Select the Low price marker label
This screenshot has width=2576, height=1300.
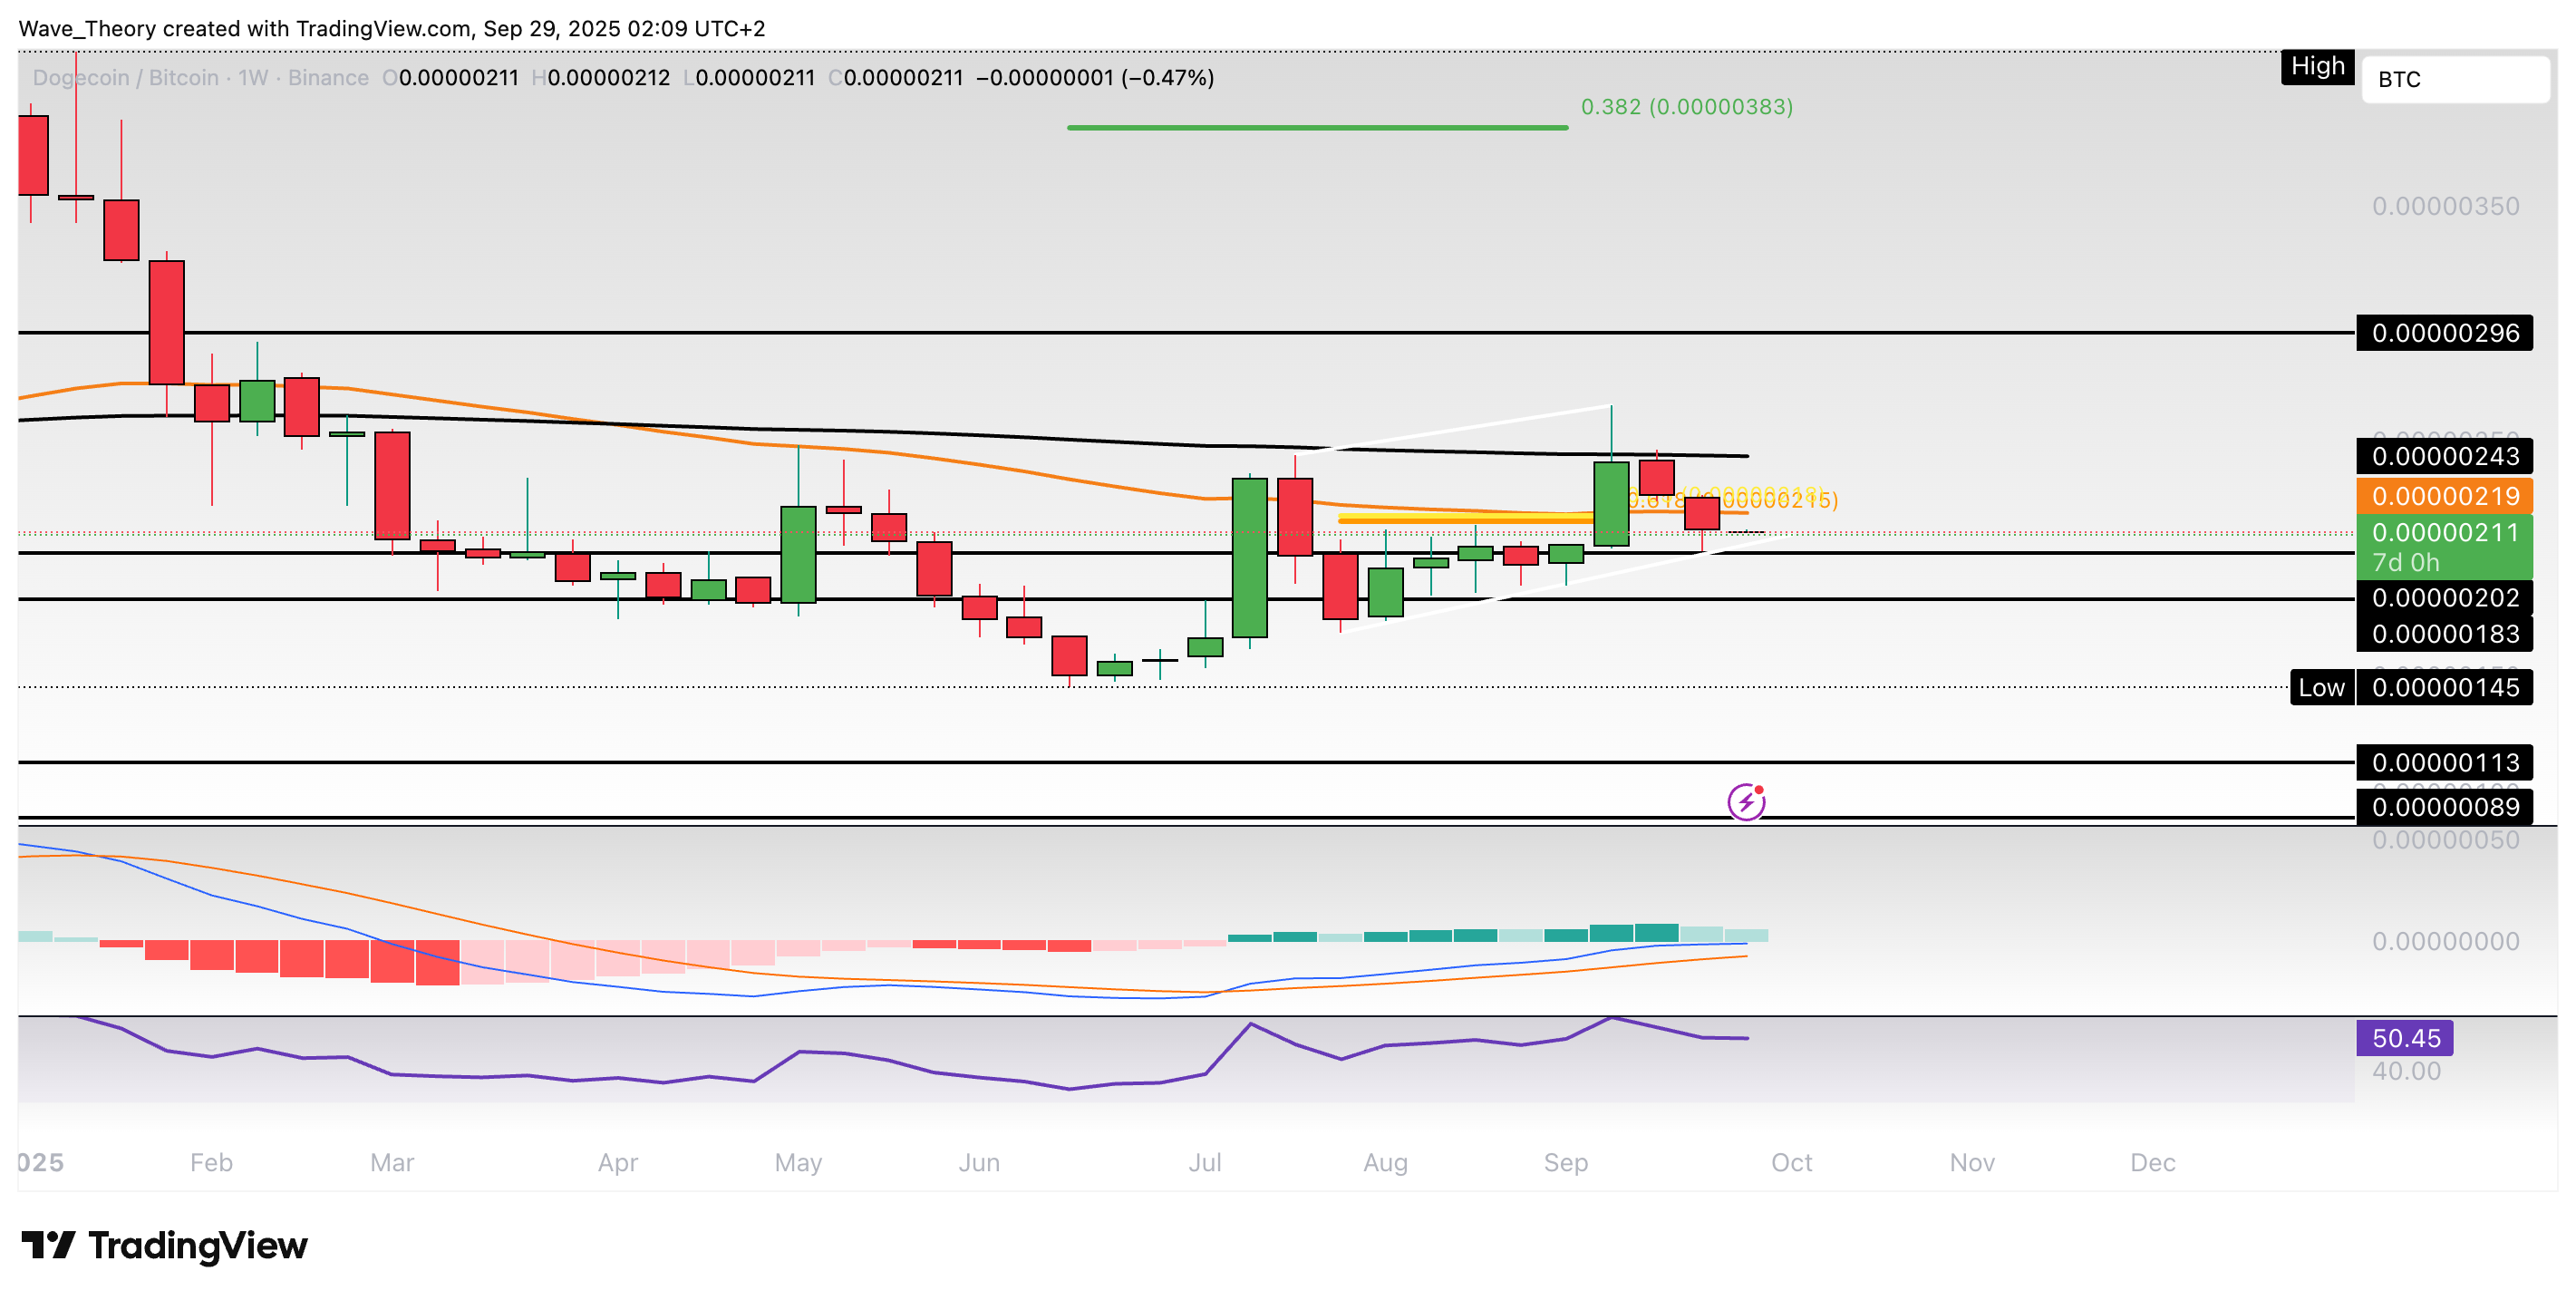point(2321,688)
